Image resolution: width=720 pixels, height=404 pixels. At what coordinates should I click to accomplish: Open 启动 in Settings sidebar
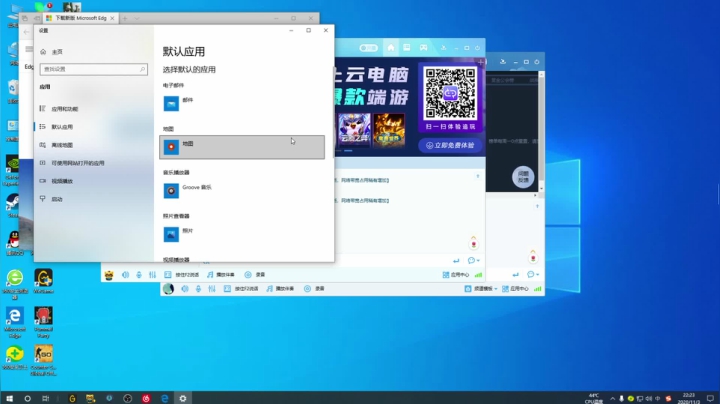coord(51,199)
